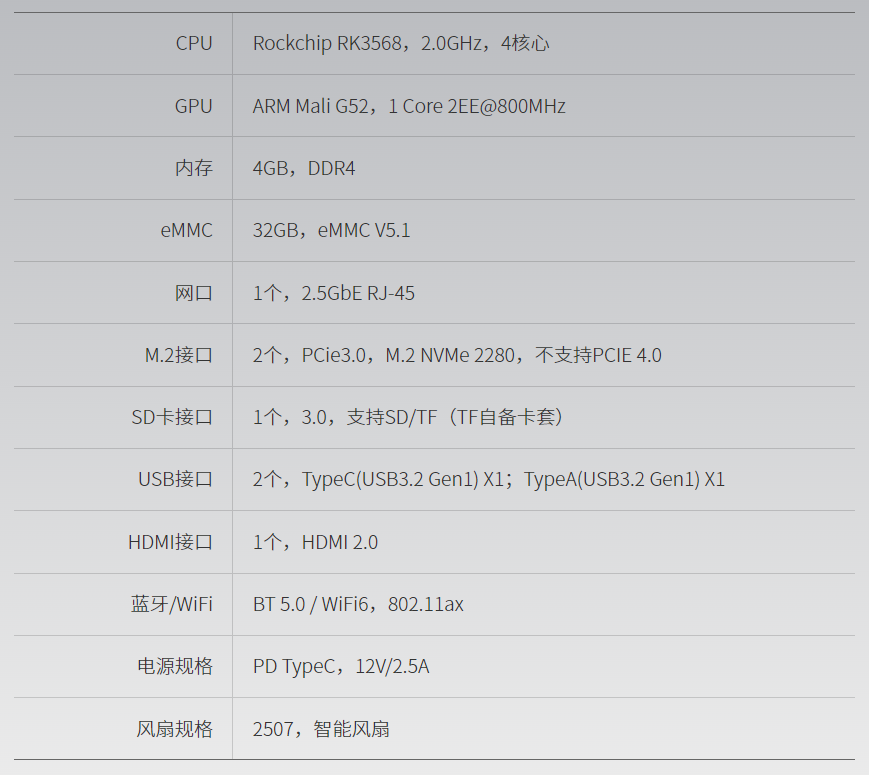Image resolution: width=869 pixels, height=775 pixels.
Task: Select the 32GB，eMMC V5.1 value
Action: pyautogui.click(x=331, y=230)
